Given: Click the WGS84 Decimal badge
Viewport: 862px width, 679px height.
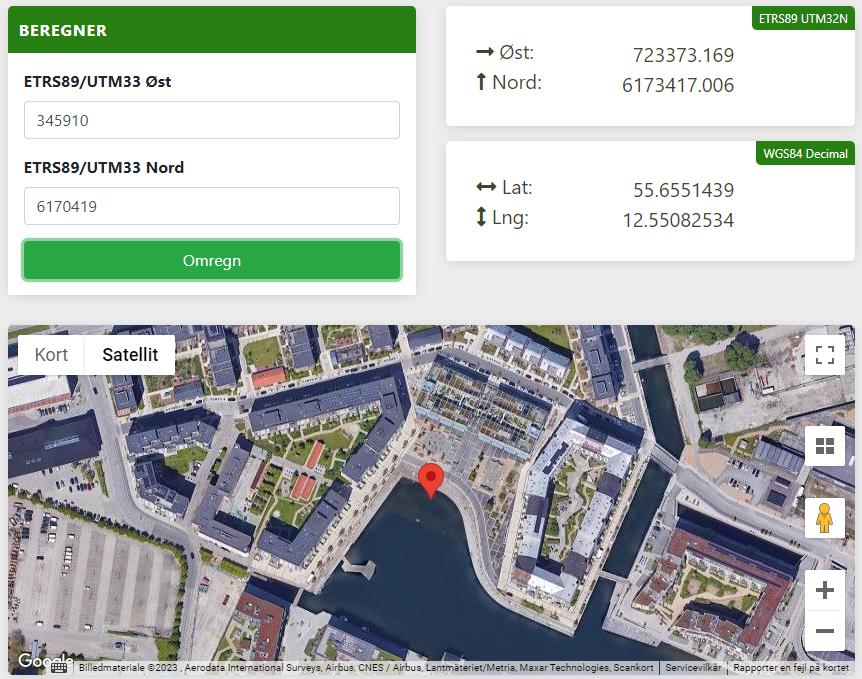Looking at the screenshot, I should coord(805,153).
